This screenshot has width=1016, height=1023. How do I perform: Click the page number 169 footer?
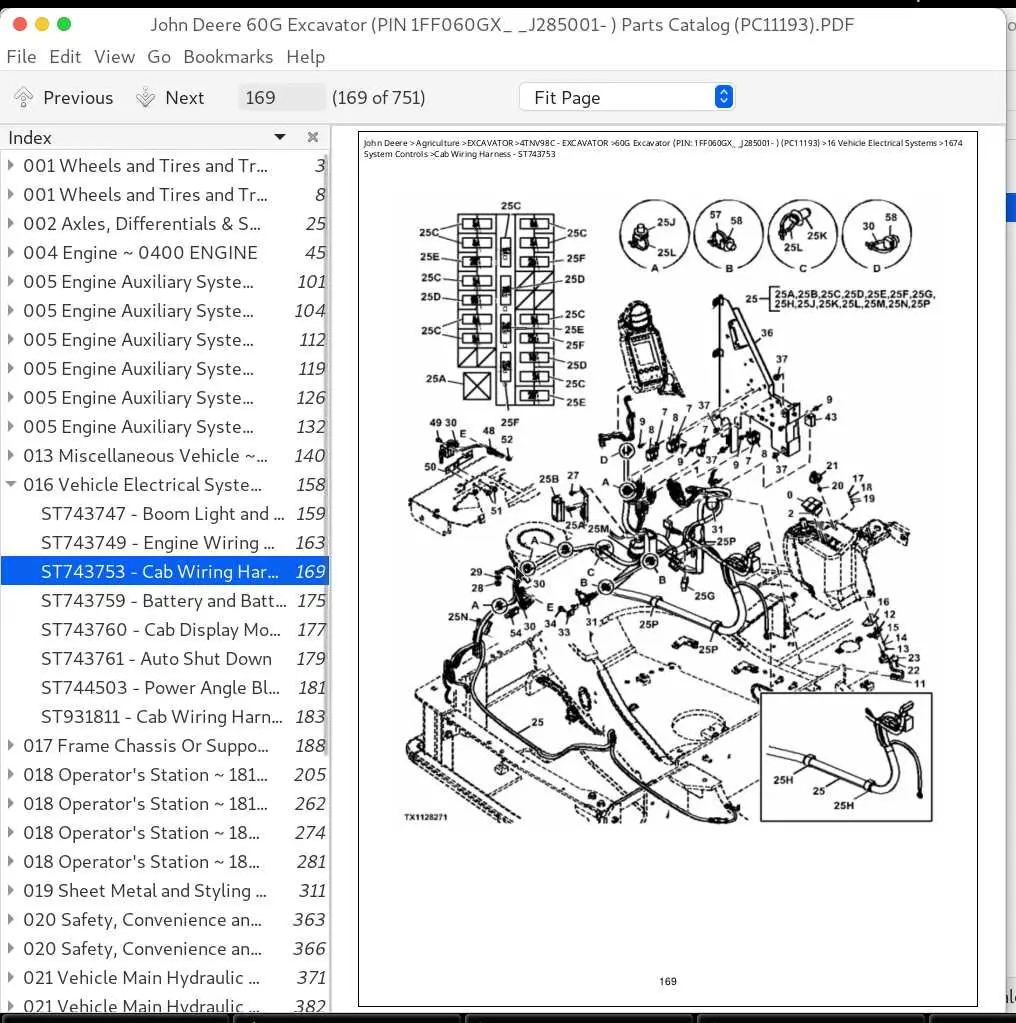click(668, 981)
